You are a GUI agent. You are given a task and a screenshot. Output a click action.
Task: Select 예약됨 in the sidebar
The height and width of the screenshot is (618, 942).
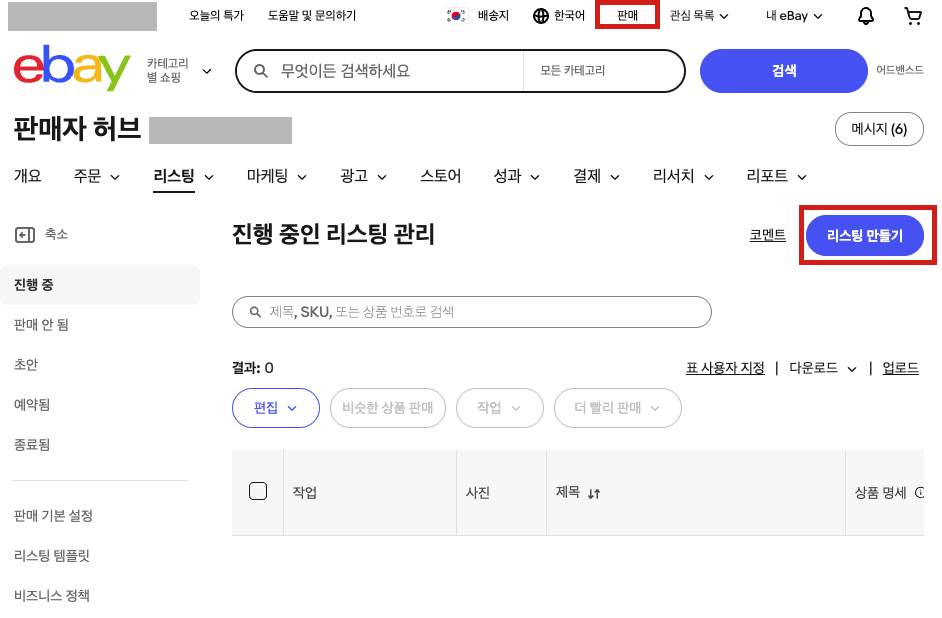32,405
